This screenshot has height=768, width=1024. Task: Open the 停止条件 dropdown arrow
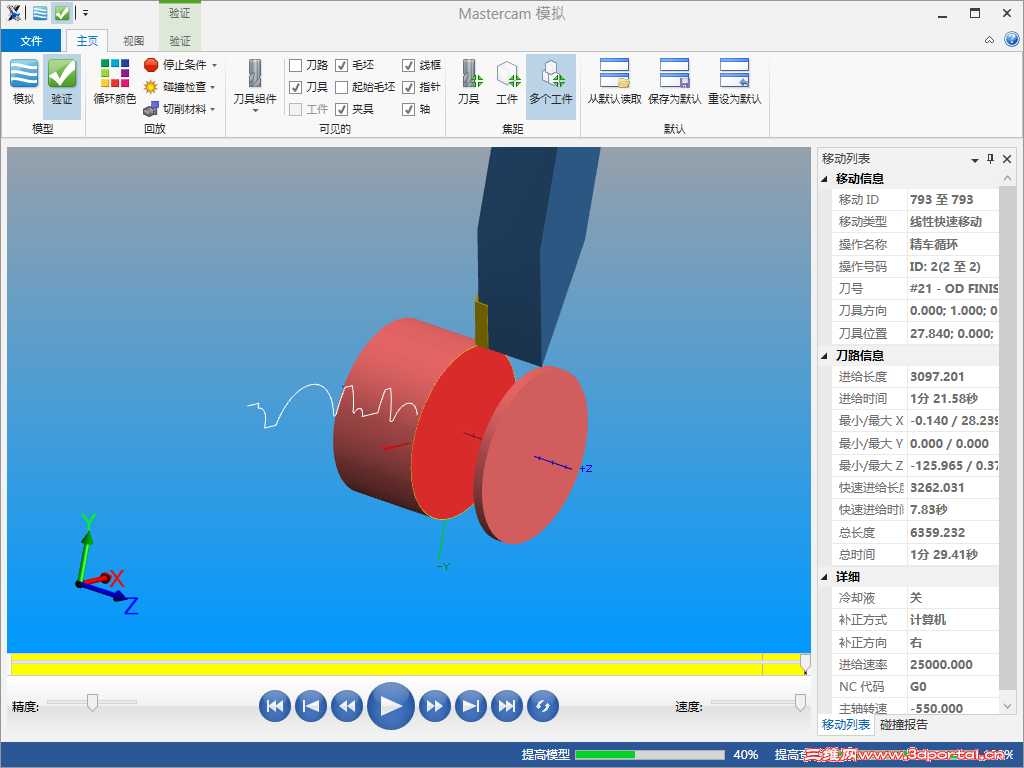tap(214, 65)
